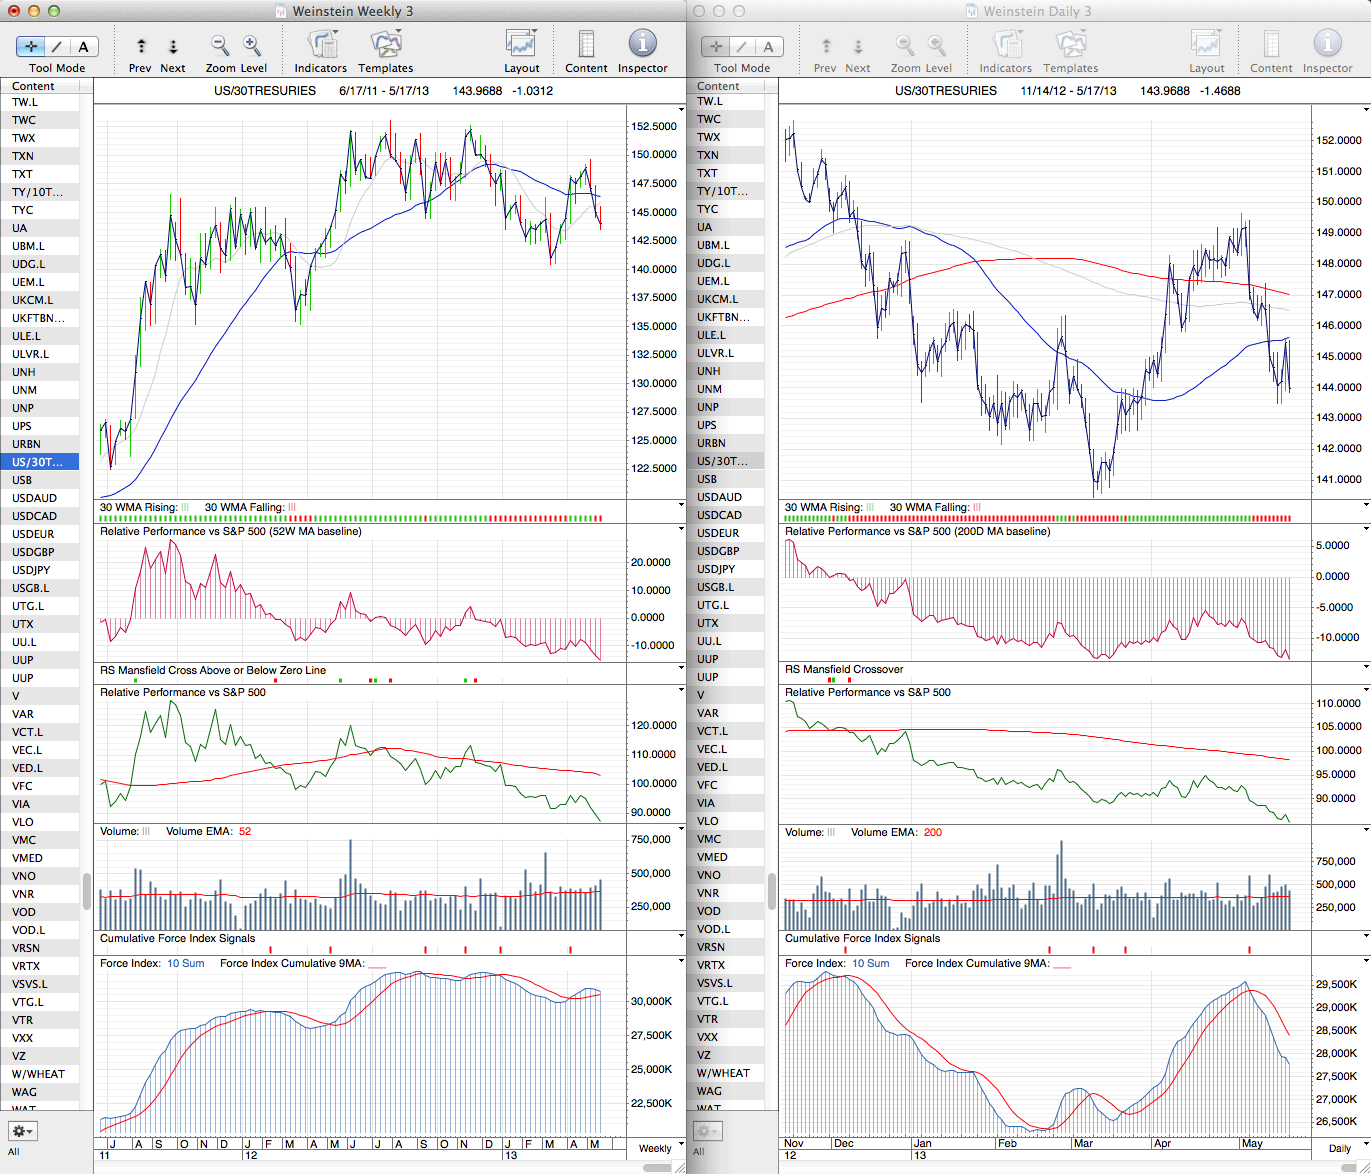The width and height of the screenshot is (1371, 1174).
Task: Select the text annotation tool in Weinstein Weekly
Action: (x=83, y=46)
